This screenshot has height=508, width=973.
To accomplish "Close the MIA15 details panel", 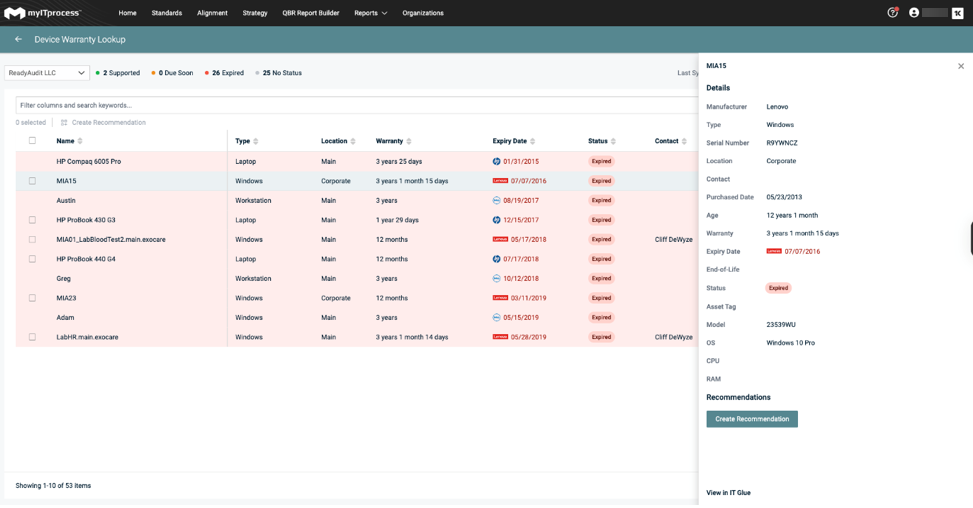I will 961,66.
